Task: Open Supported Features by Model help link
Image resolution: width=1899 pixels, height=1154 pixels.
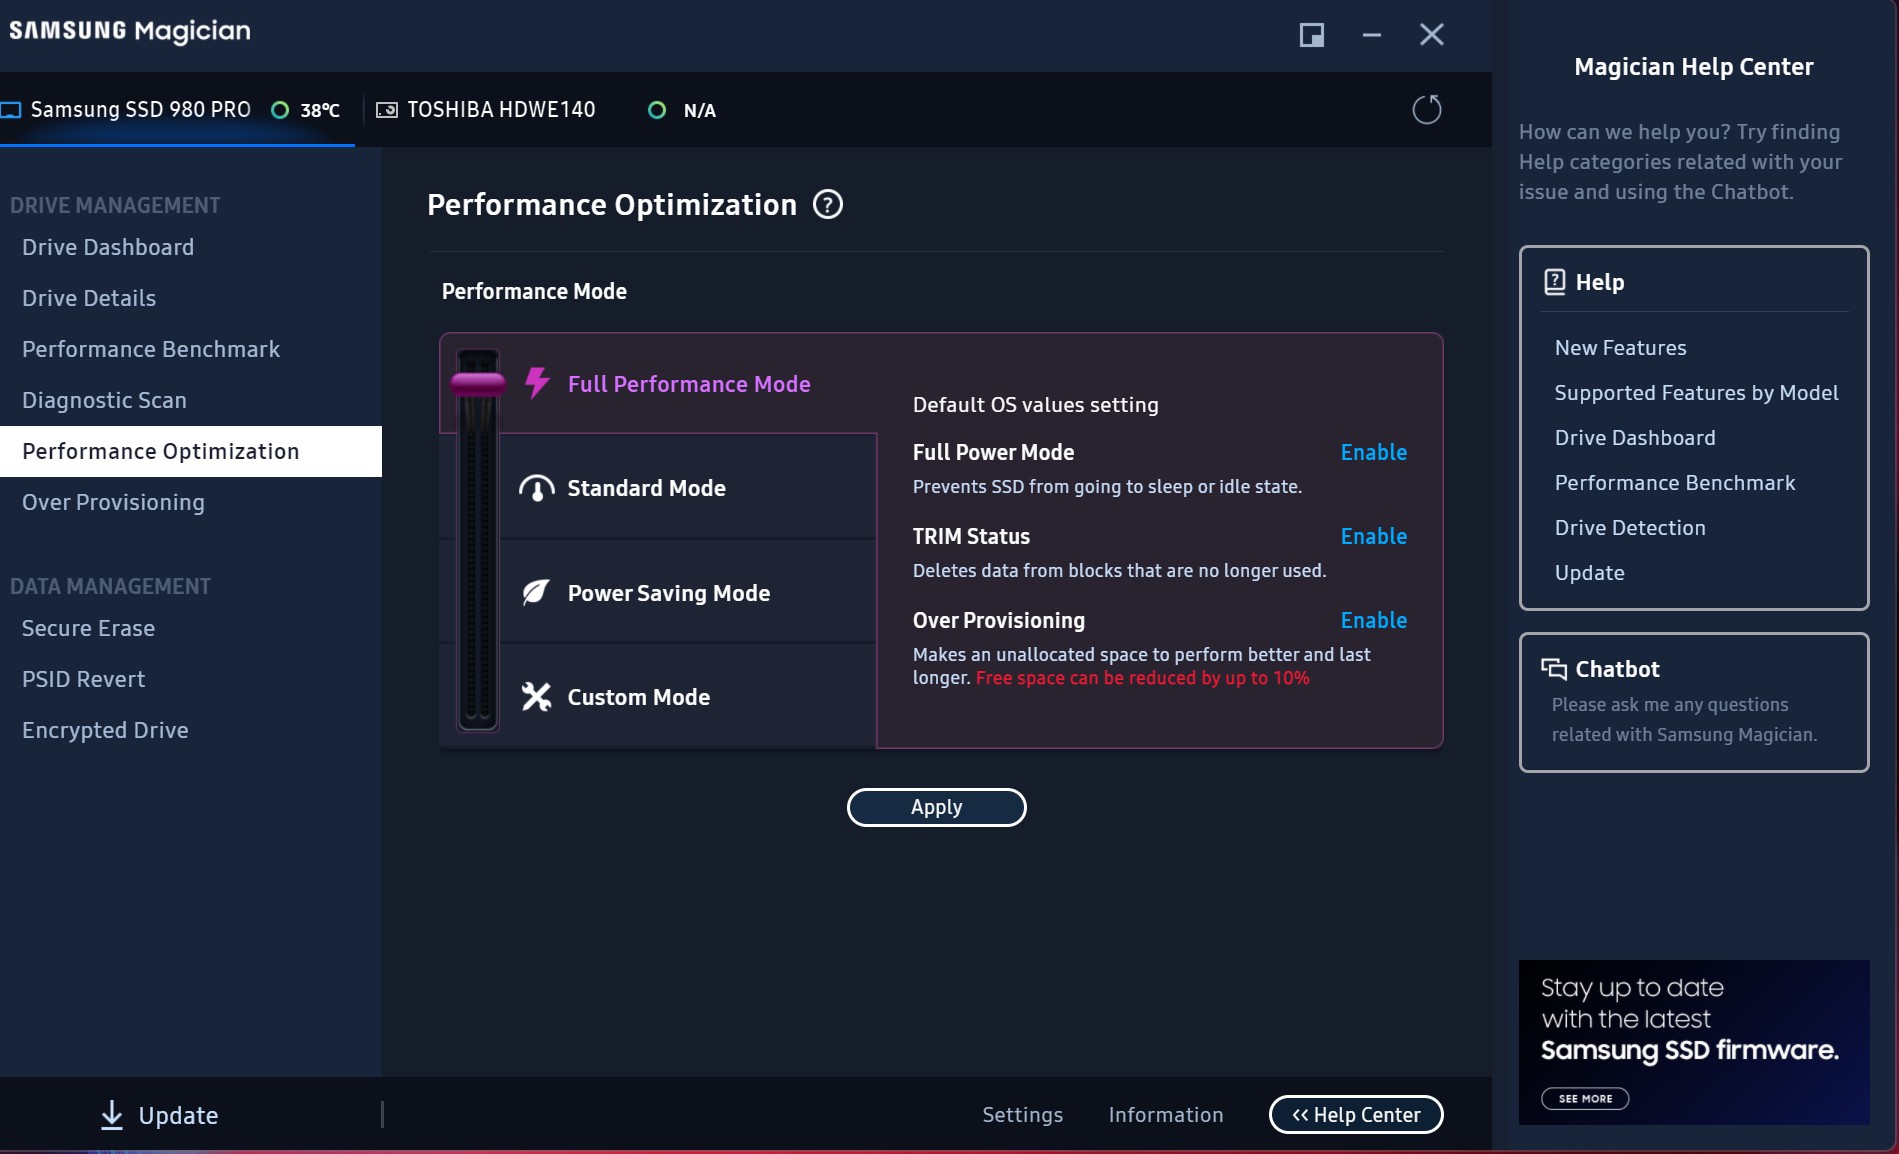Action: point(1696,393)
